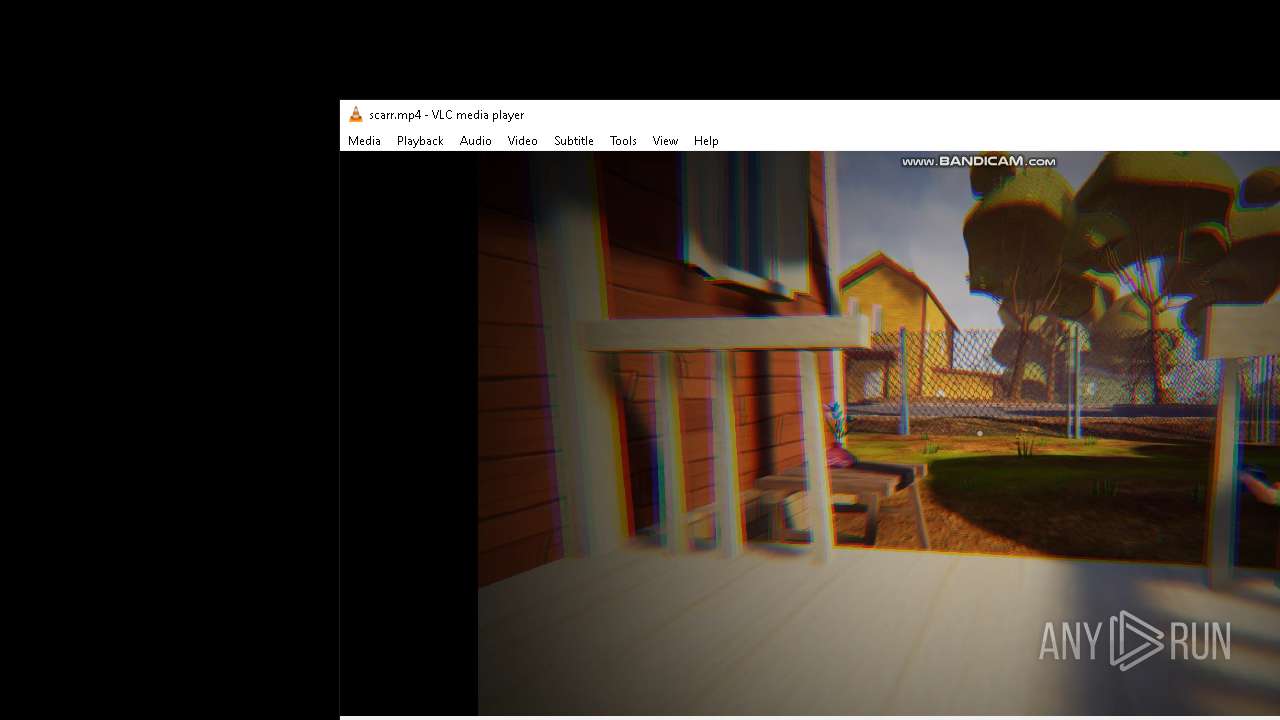Open the Playback menu
This screenshot has width=1280, height=720.
point(420,141)
